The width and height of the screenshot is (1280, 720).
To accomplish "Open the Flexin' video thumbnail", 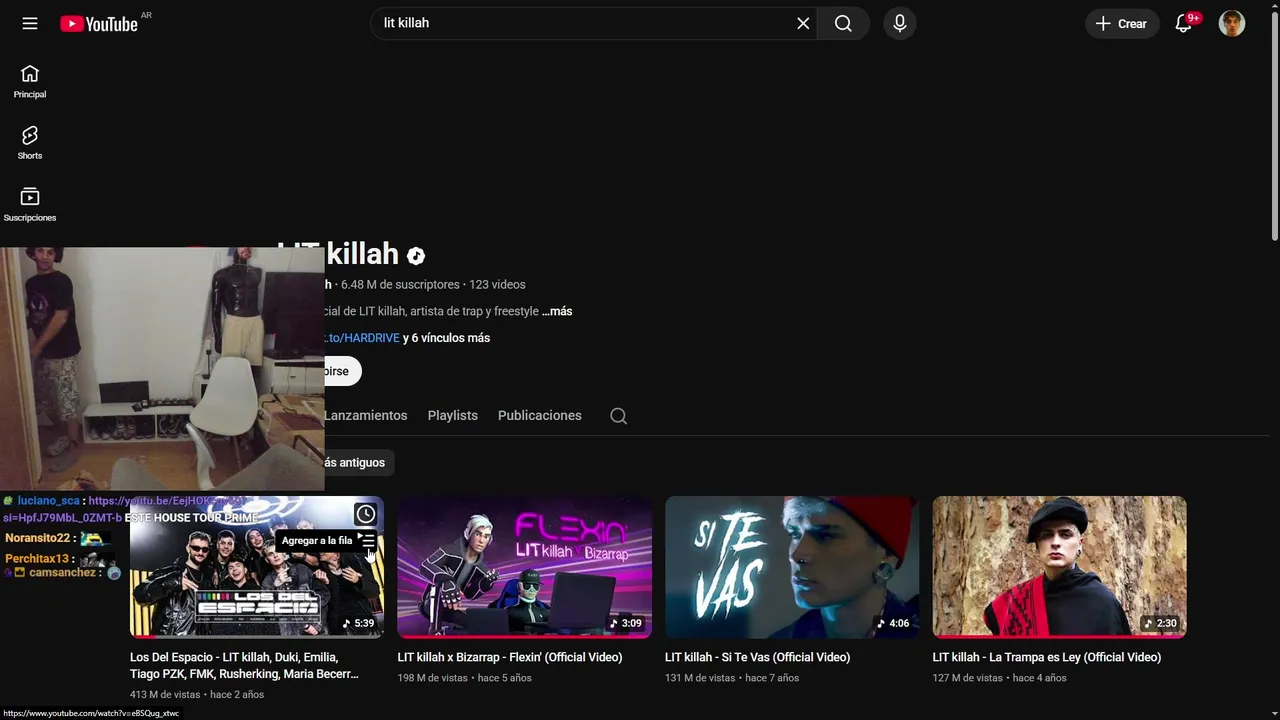I will click(524, 567).
